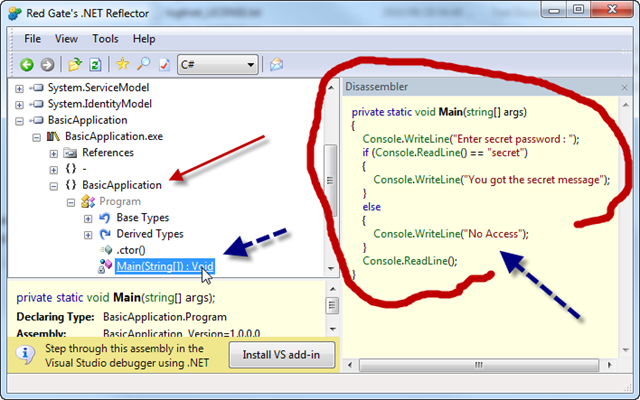Image resolution: width=640 pixels, height=400 pixels.
Task: Click Console.WriteLine in the No Access line
Action: pos(417,234)
